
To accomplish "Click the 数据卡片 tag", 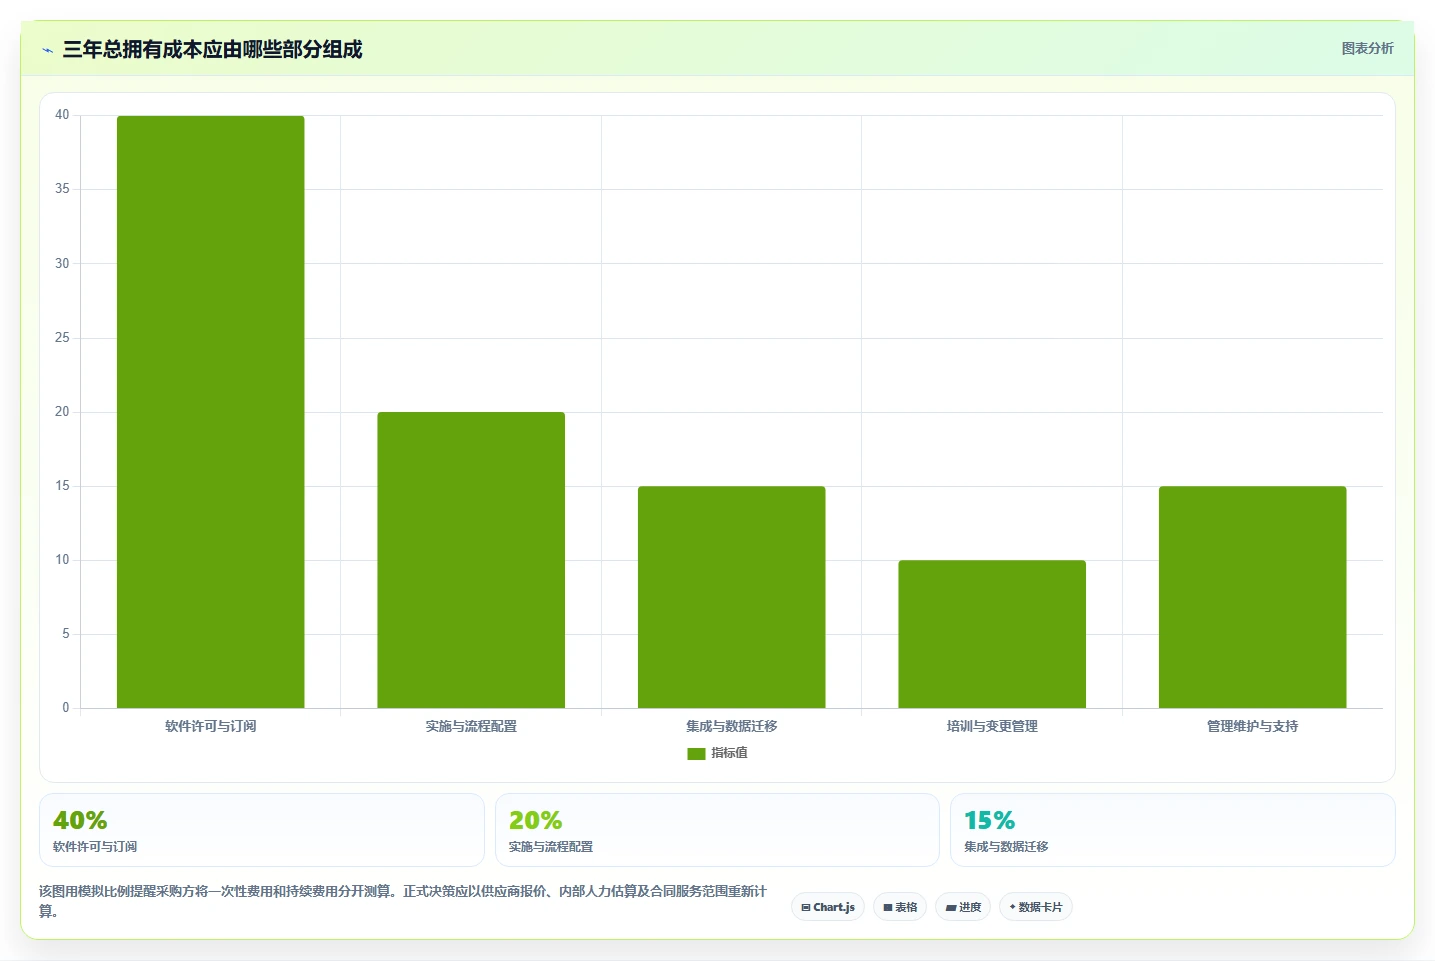I will point(1036,907).
